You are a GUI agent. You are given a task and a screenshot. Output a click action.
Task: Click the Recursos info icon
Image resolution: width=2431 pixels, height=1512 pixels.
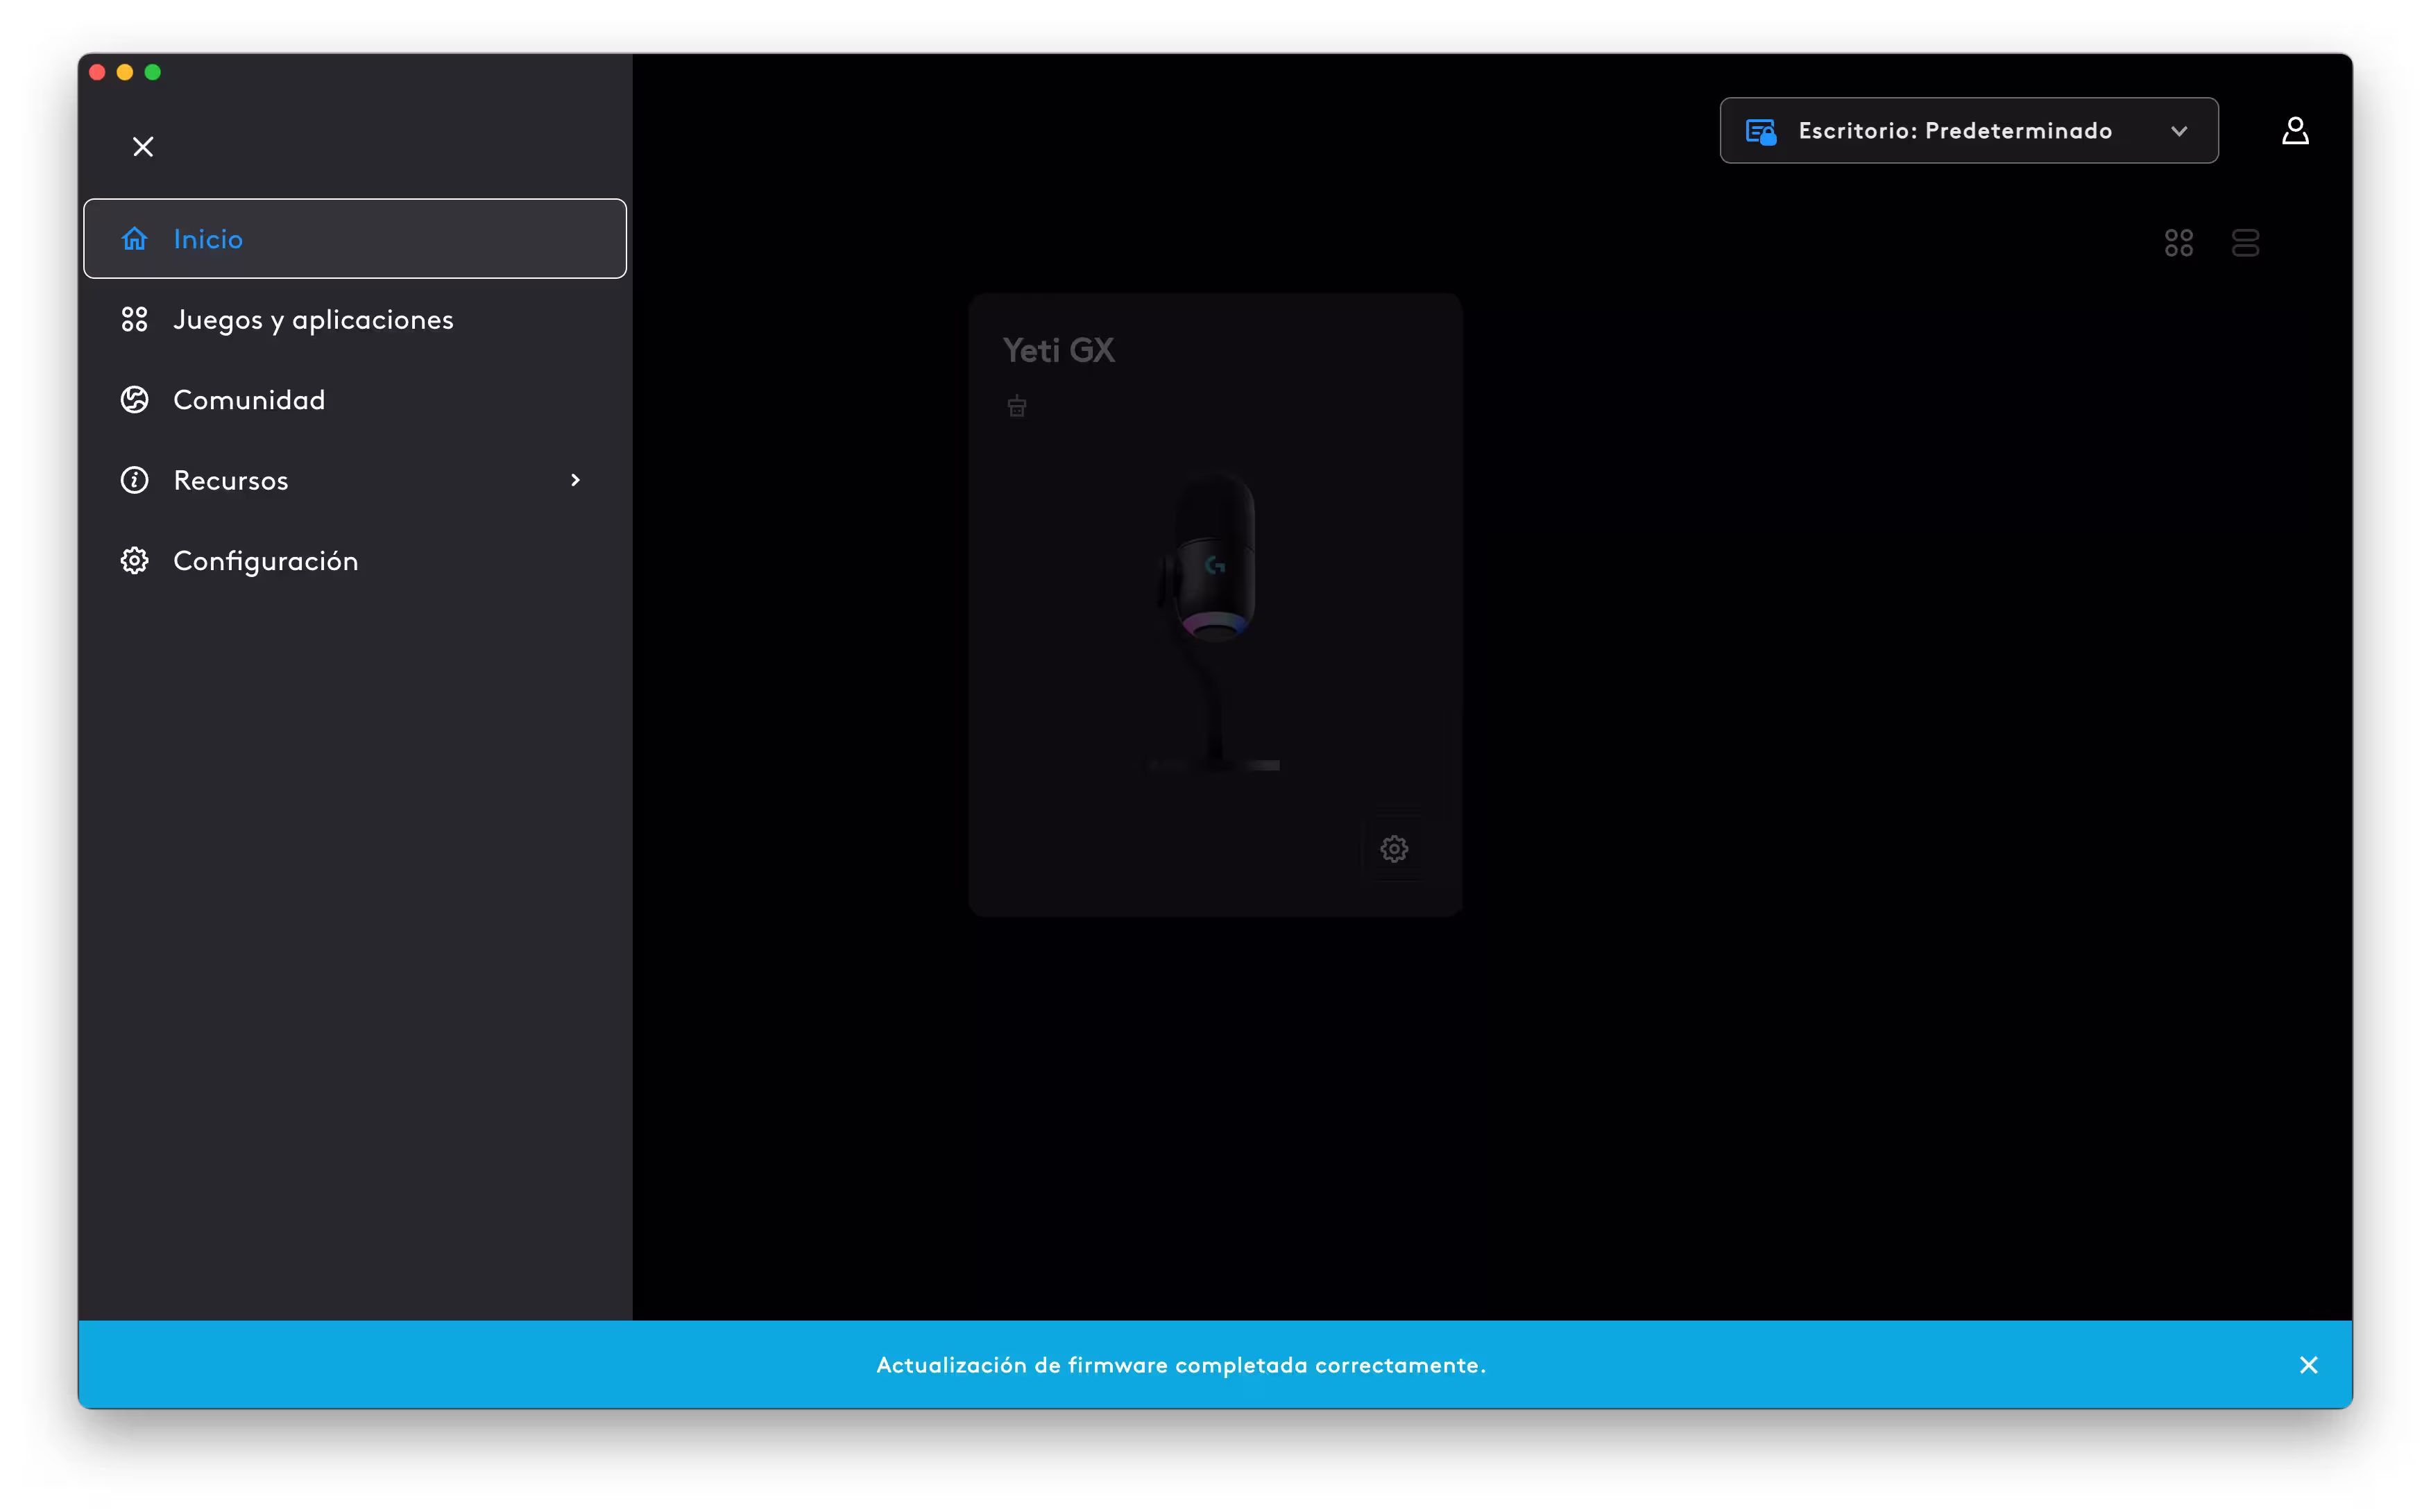135,481
